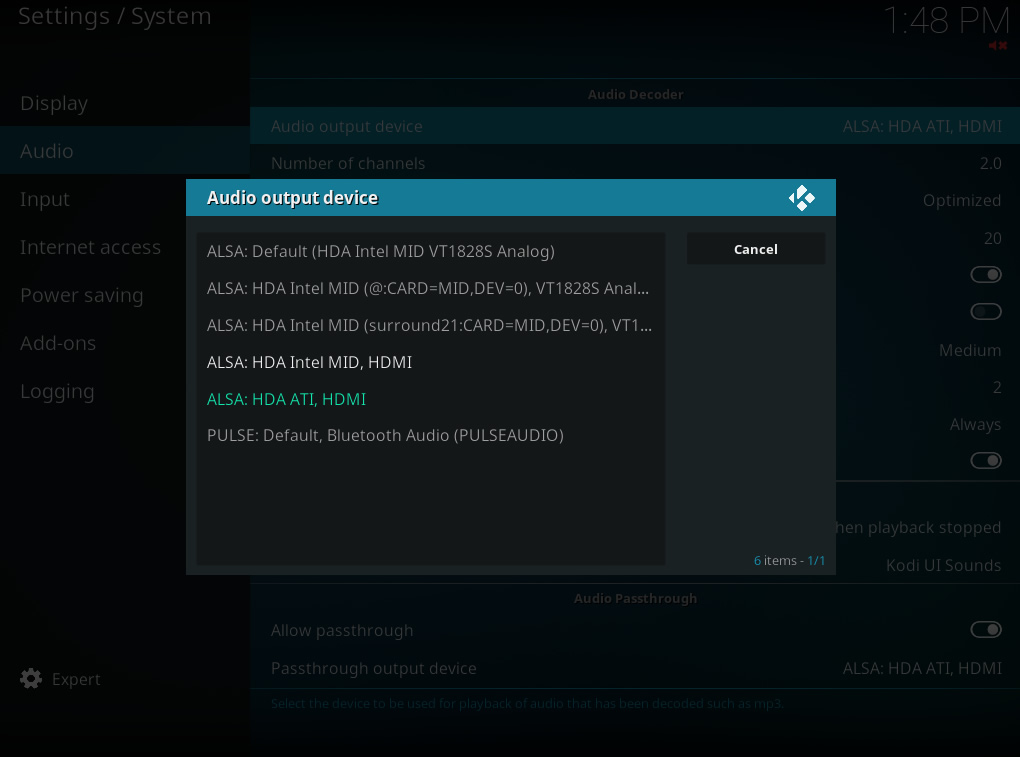Open the Passthrough output device selector
The width and height of the screenshot is (1020, 757).
coord(635,668)
